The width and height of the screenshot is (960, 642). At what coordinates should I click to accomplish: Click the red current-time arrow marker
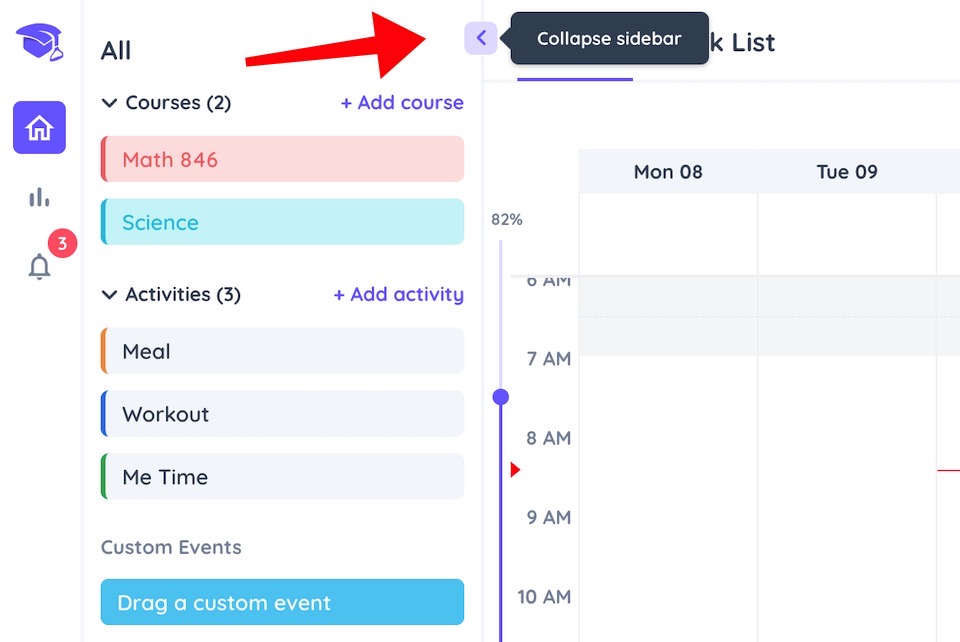515,469
